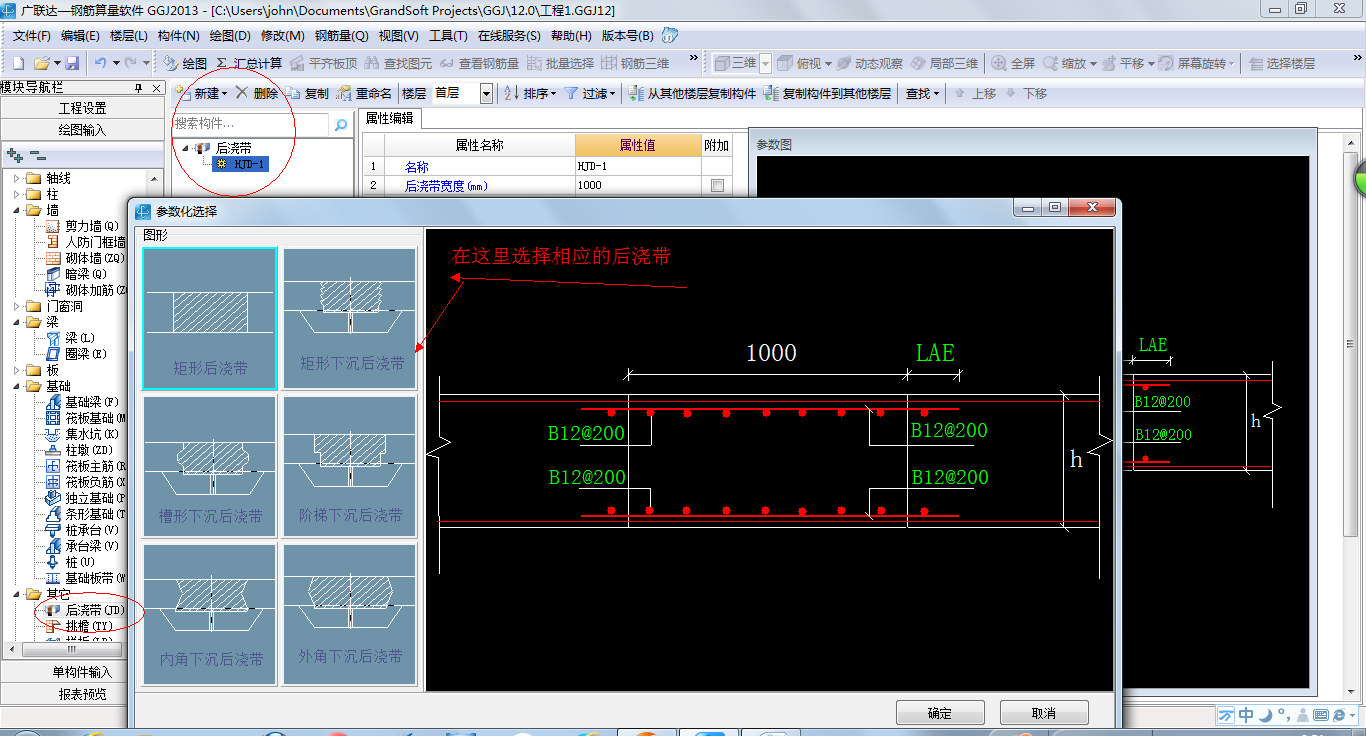The width and height of the screenshot is (1366, 736).
Task: Open the 在线服务(S) menu
Action: [x=509, y=35]
